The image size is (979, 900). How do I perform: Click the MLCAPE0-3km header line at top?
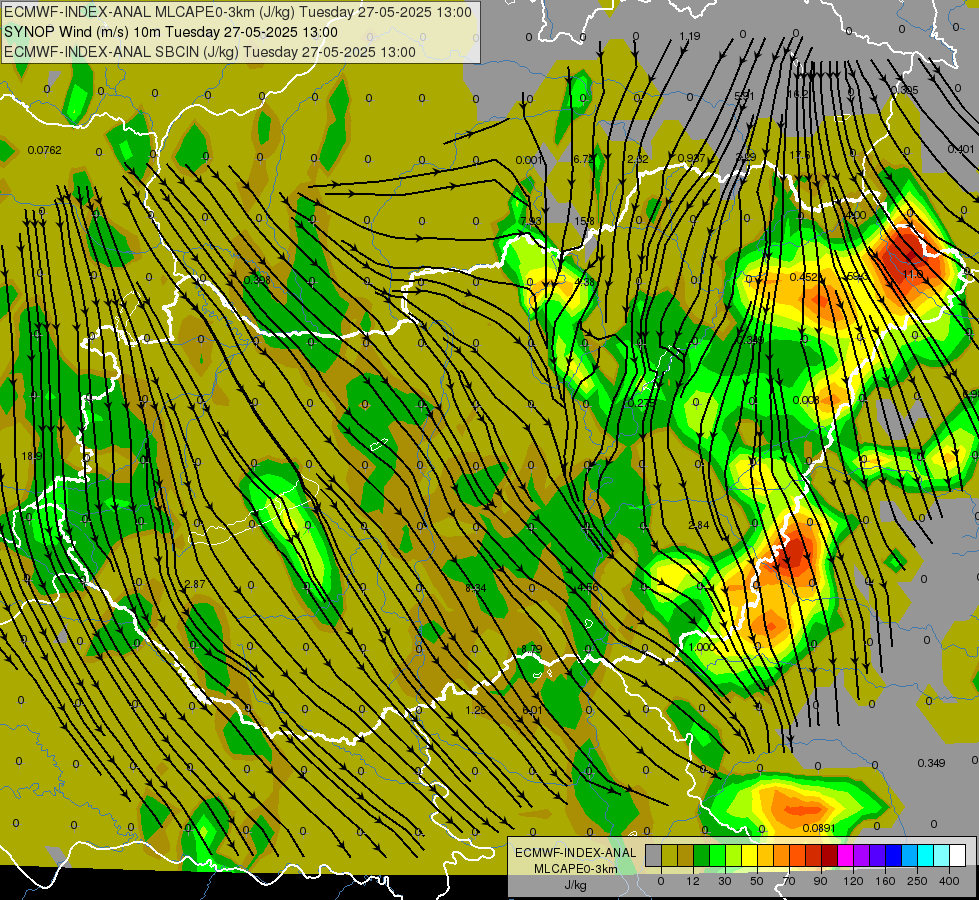[238, 12]
